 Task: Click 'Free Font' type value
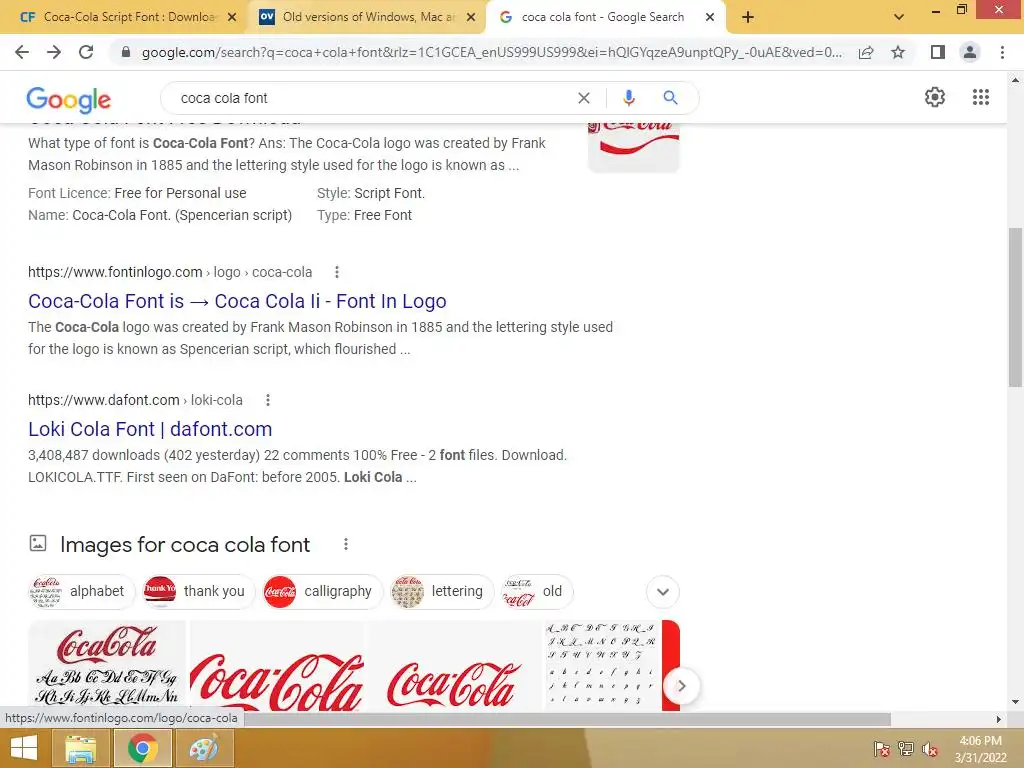[x=383, y=216]
